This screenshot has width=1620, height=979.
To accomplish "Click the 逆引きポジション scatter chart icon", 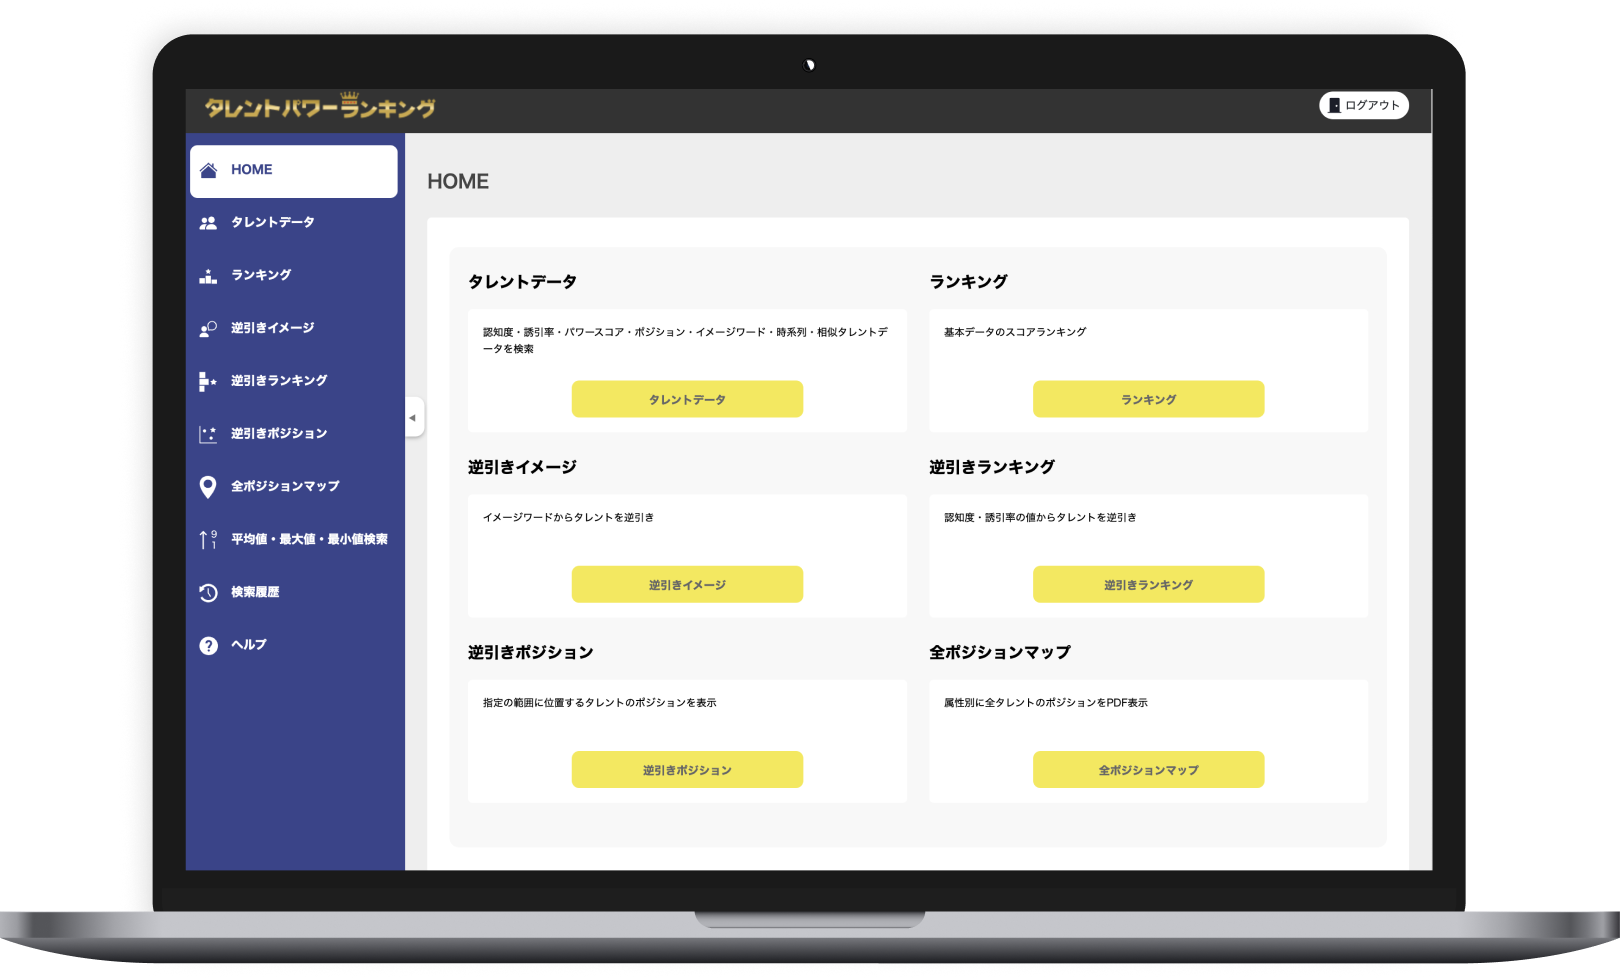I will point(208,434).
